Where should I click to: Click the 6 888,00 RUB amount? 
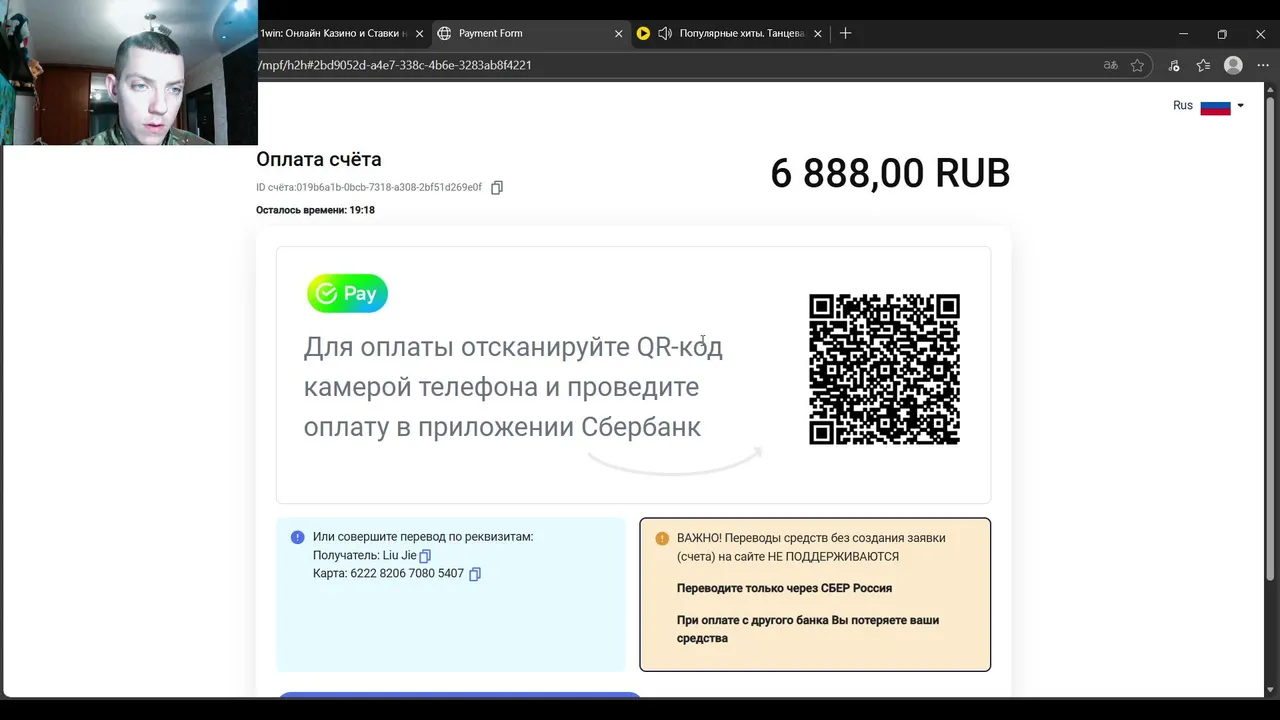(890, 173)
